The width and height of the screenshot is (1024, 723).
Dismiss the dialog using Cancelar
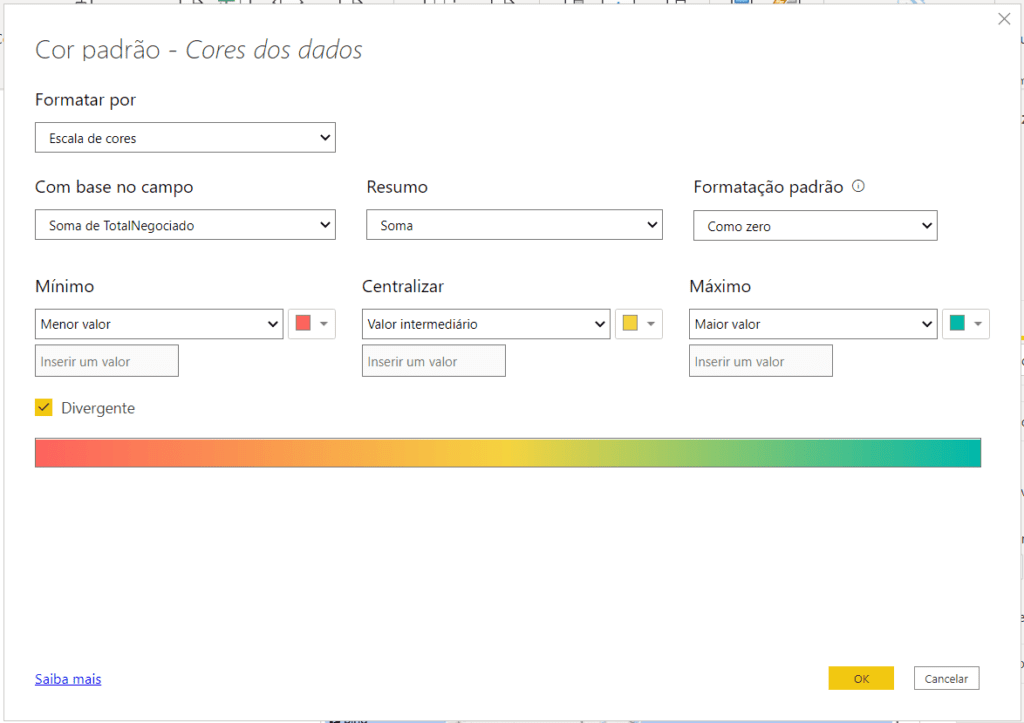click(x=946, y=677)
